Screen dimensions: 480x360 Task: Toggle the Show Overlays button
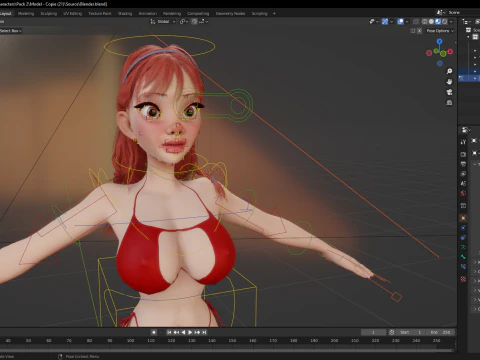(401, 22)
